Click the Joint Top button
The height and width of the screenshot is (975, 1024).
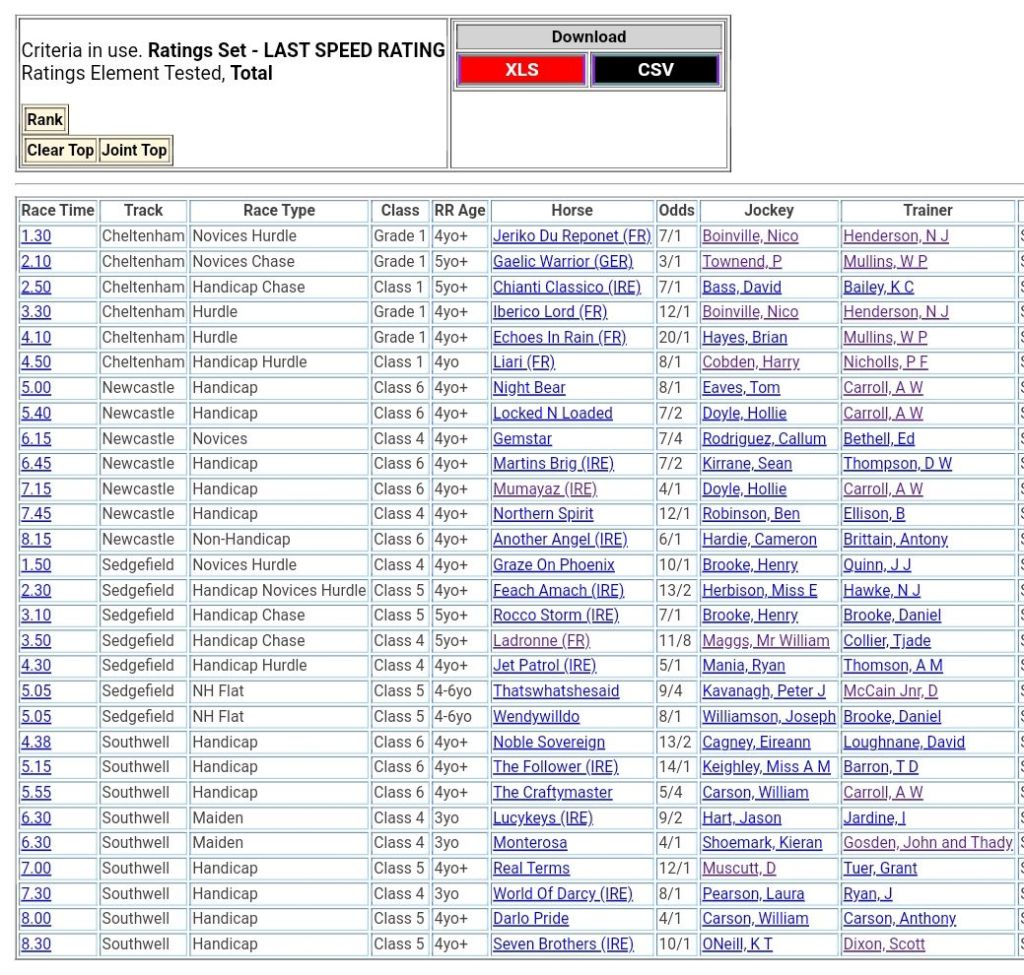coord(135,150)
